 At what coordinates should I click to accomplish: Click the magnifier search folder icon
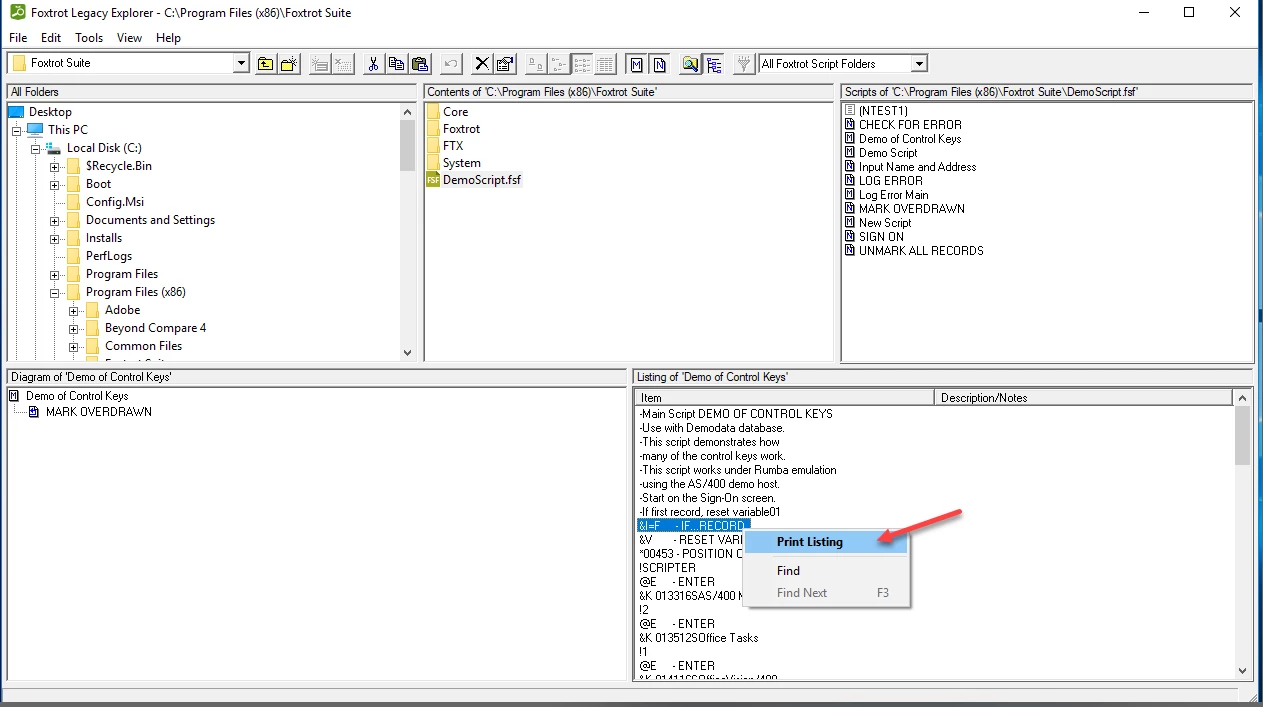tap(690, 64)
